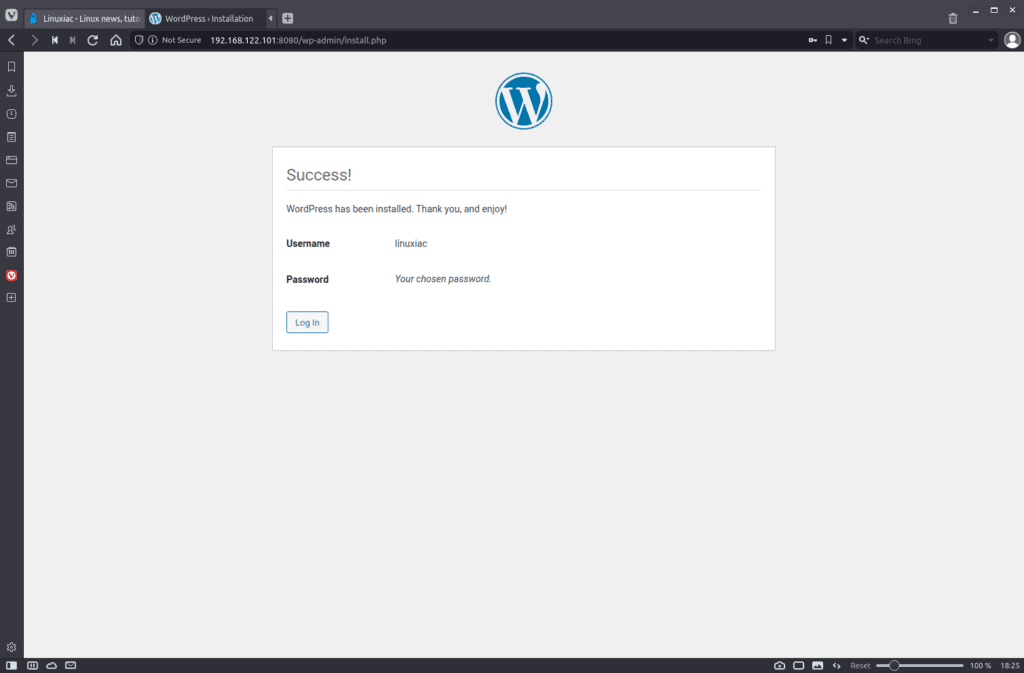Capture the page with camera icon
1024x673 pixels.
coord(779,665)
